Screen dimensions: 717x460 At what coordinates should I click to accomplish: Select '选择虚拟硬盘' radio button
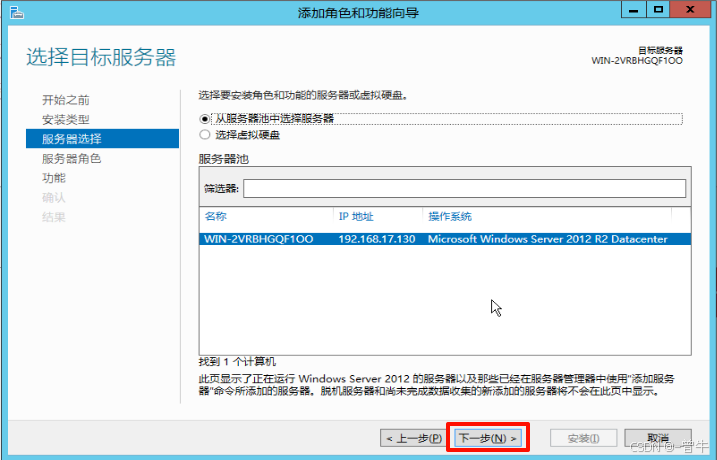point(205,135)
